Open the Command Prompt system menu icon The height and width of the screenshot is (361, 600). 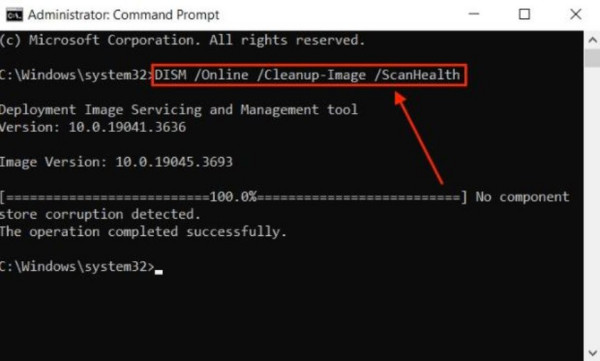(x=14, y=15)
